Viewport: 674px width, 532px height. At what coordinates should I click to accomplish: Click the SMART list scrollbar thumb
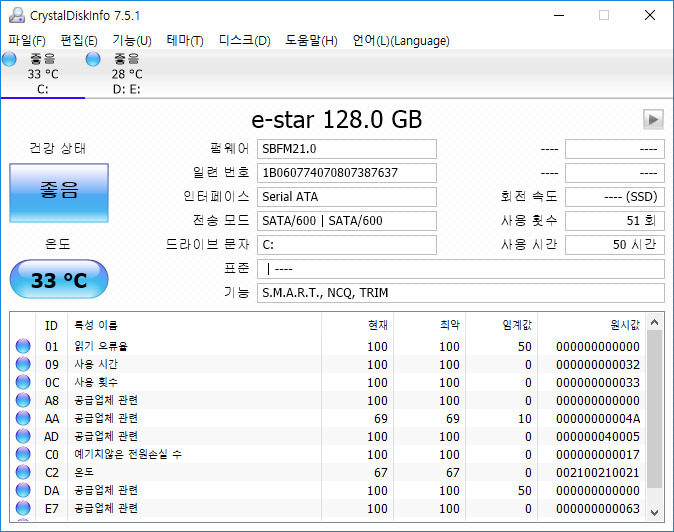654,409
